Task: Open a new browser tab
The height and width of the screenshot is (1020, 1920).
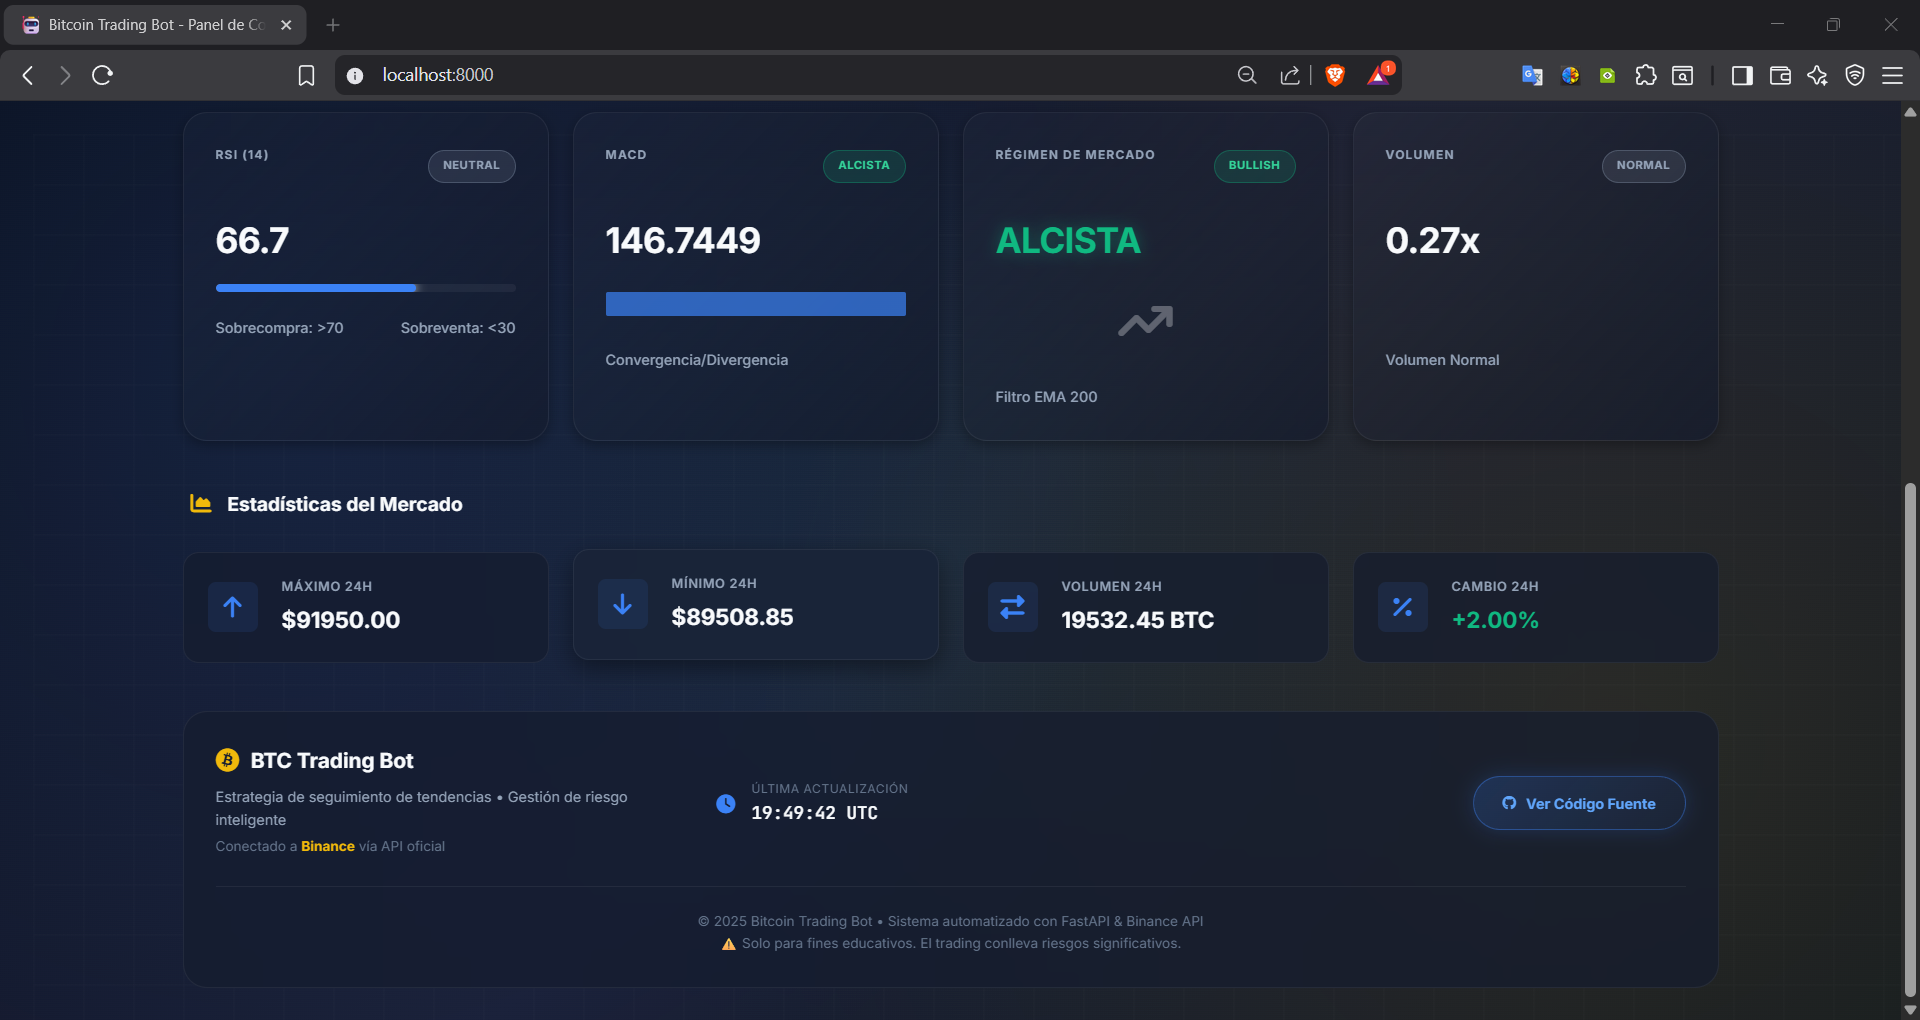Action: click(x=333, y=25)
